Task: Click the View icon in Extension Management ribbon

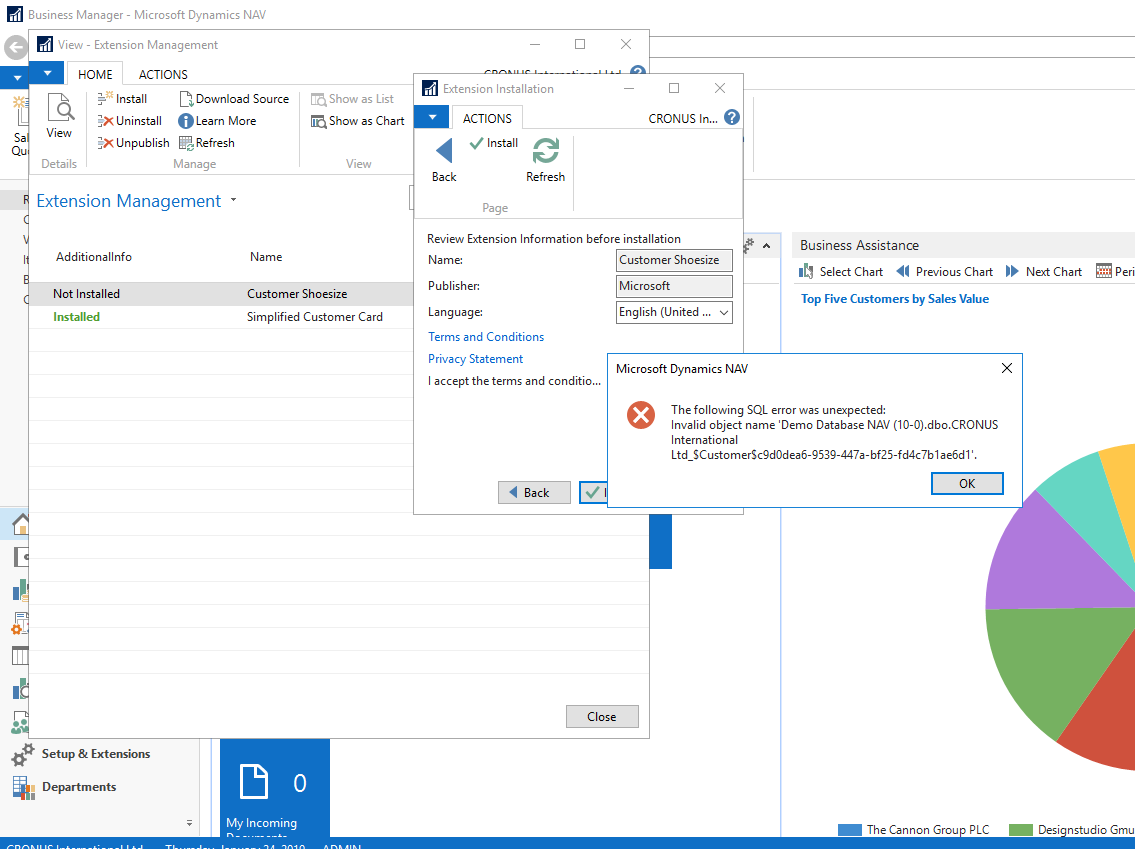Action: (x=59, y=109)
